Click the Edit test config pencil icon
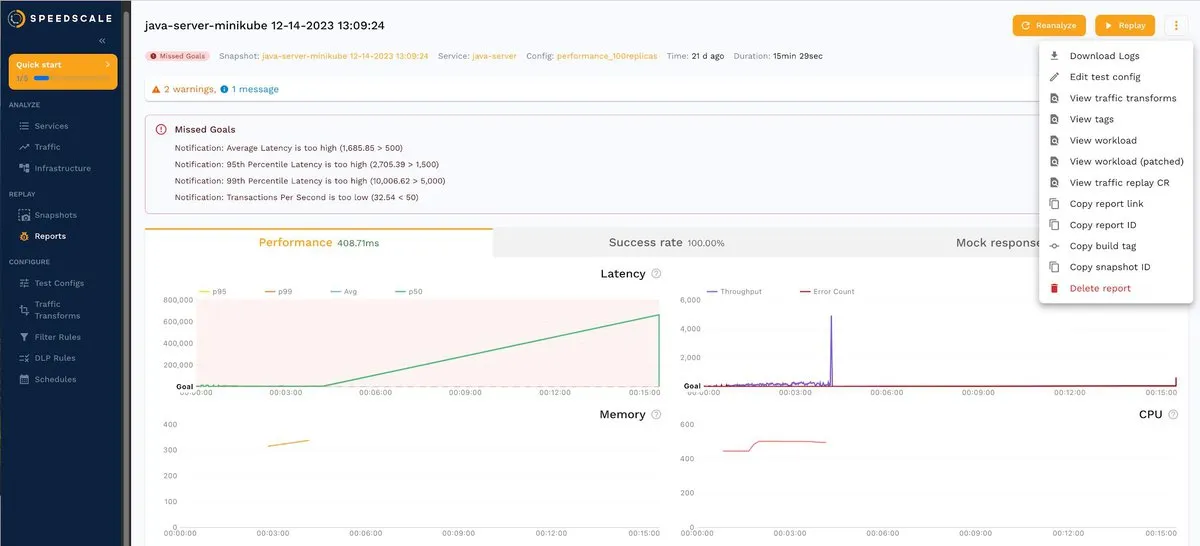Image resolution: width=1200 pixels, height=546 pixels. (1054, 77)
